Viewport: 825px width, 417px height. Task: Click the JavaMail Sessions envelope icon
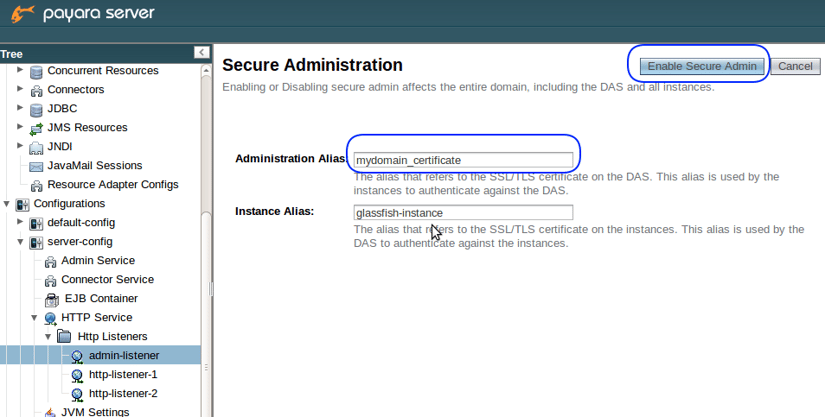click(36, 166)
